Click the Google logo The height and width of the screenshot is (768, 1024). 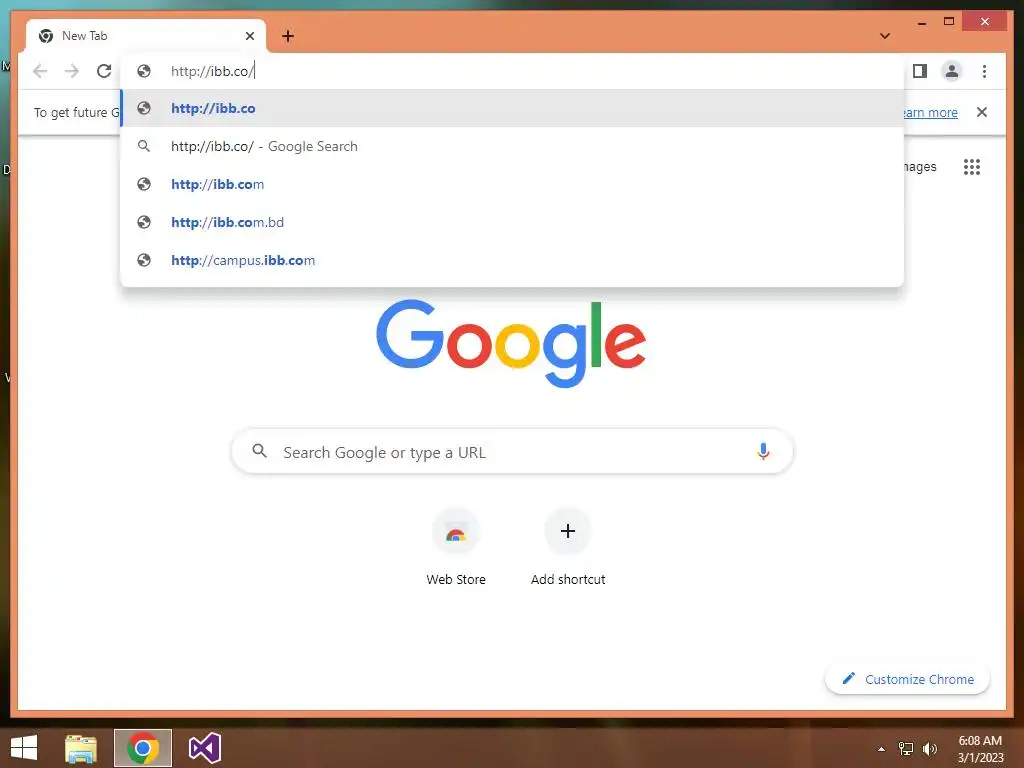pos(511,342)
